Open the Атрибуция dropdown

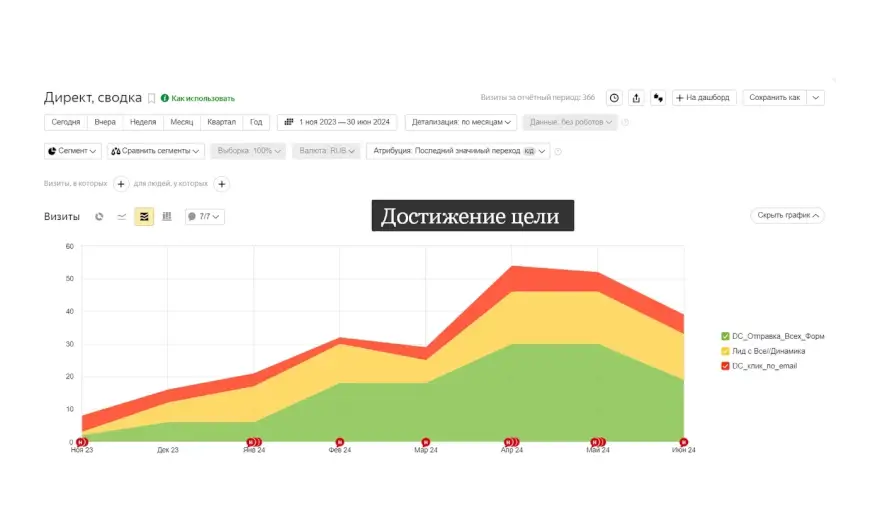458,151
